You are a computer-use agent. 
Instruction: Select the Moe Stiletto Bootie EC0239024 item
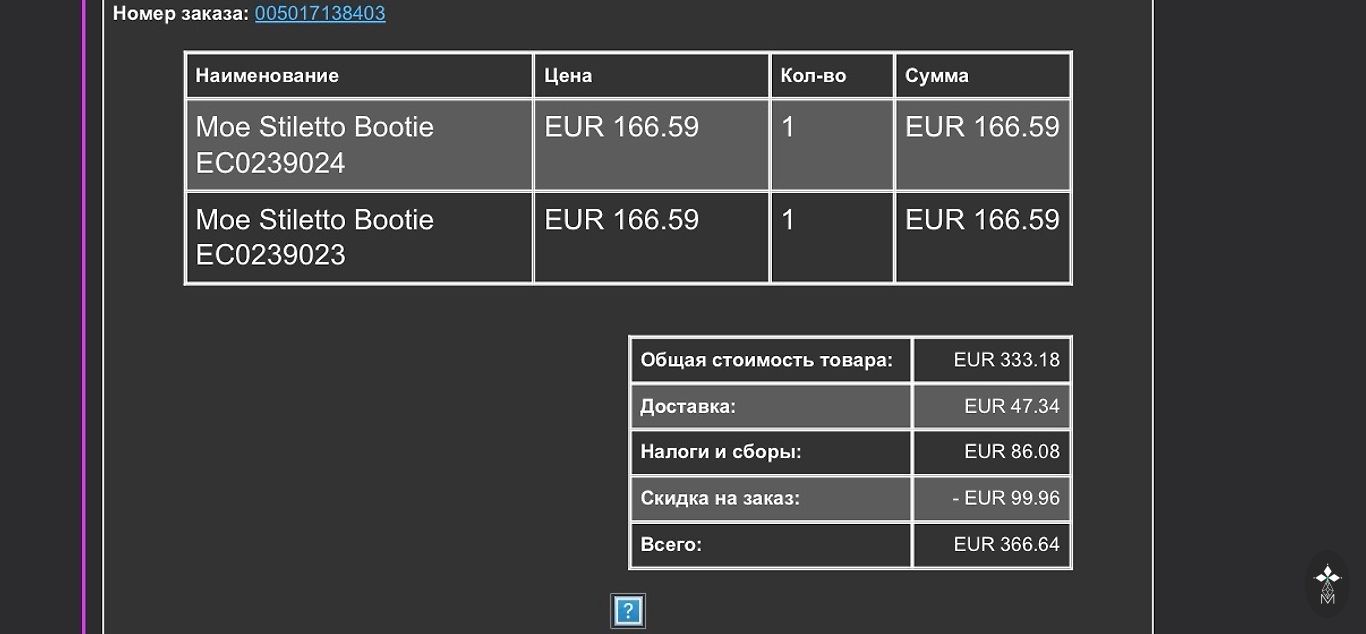[x=315, y=145]
